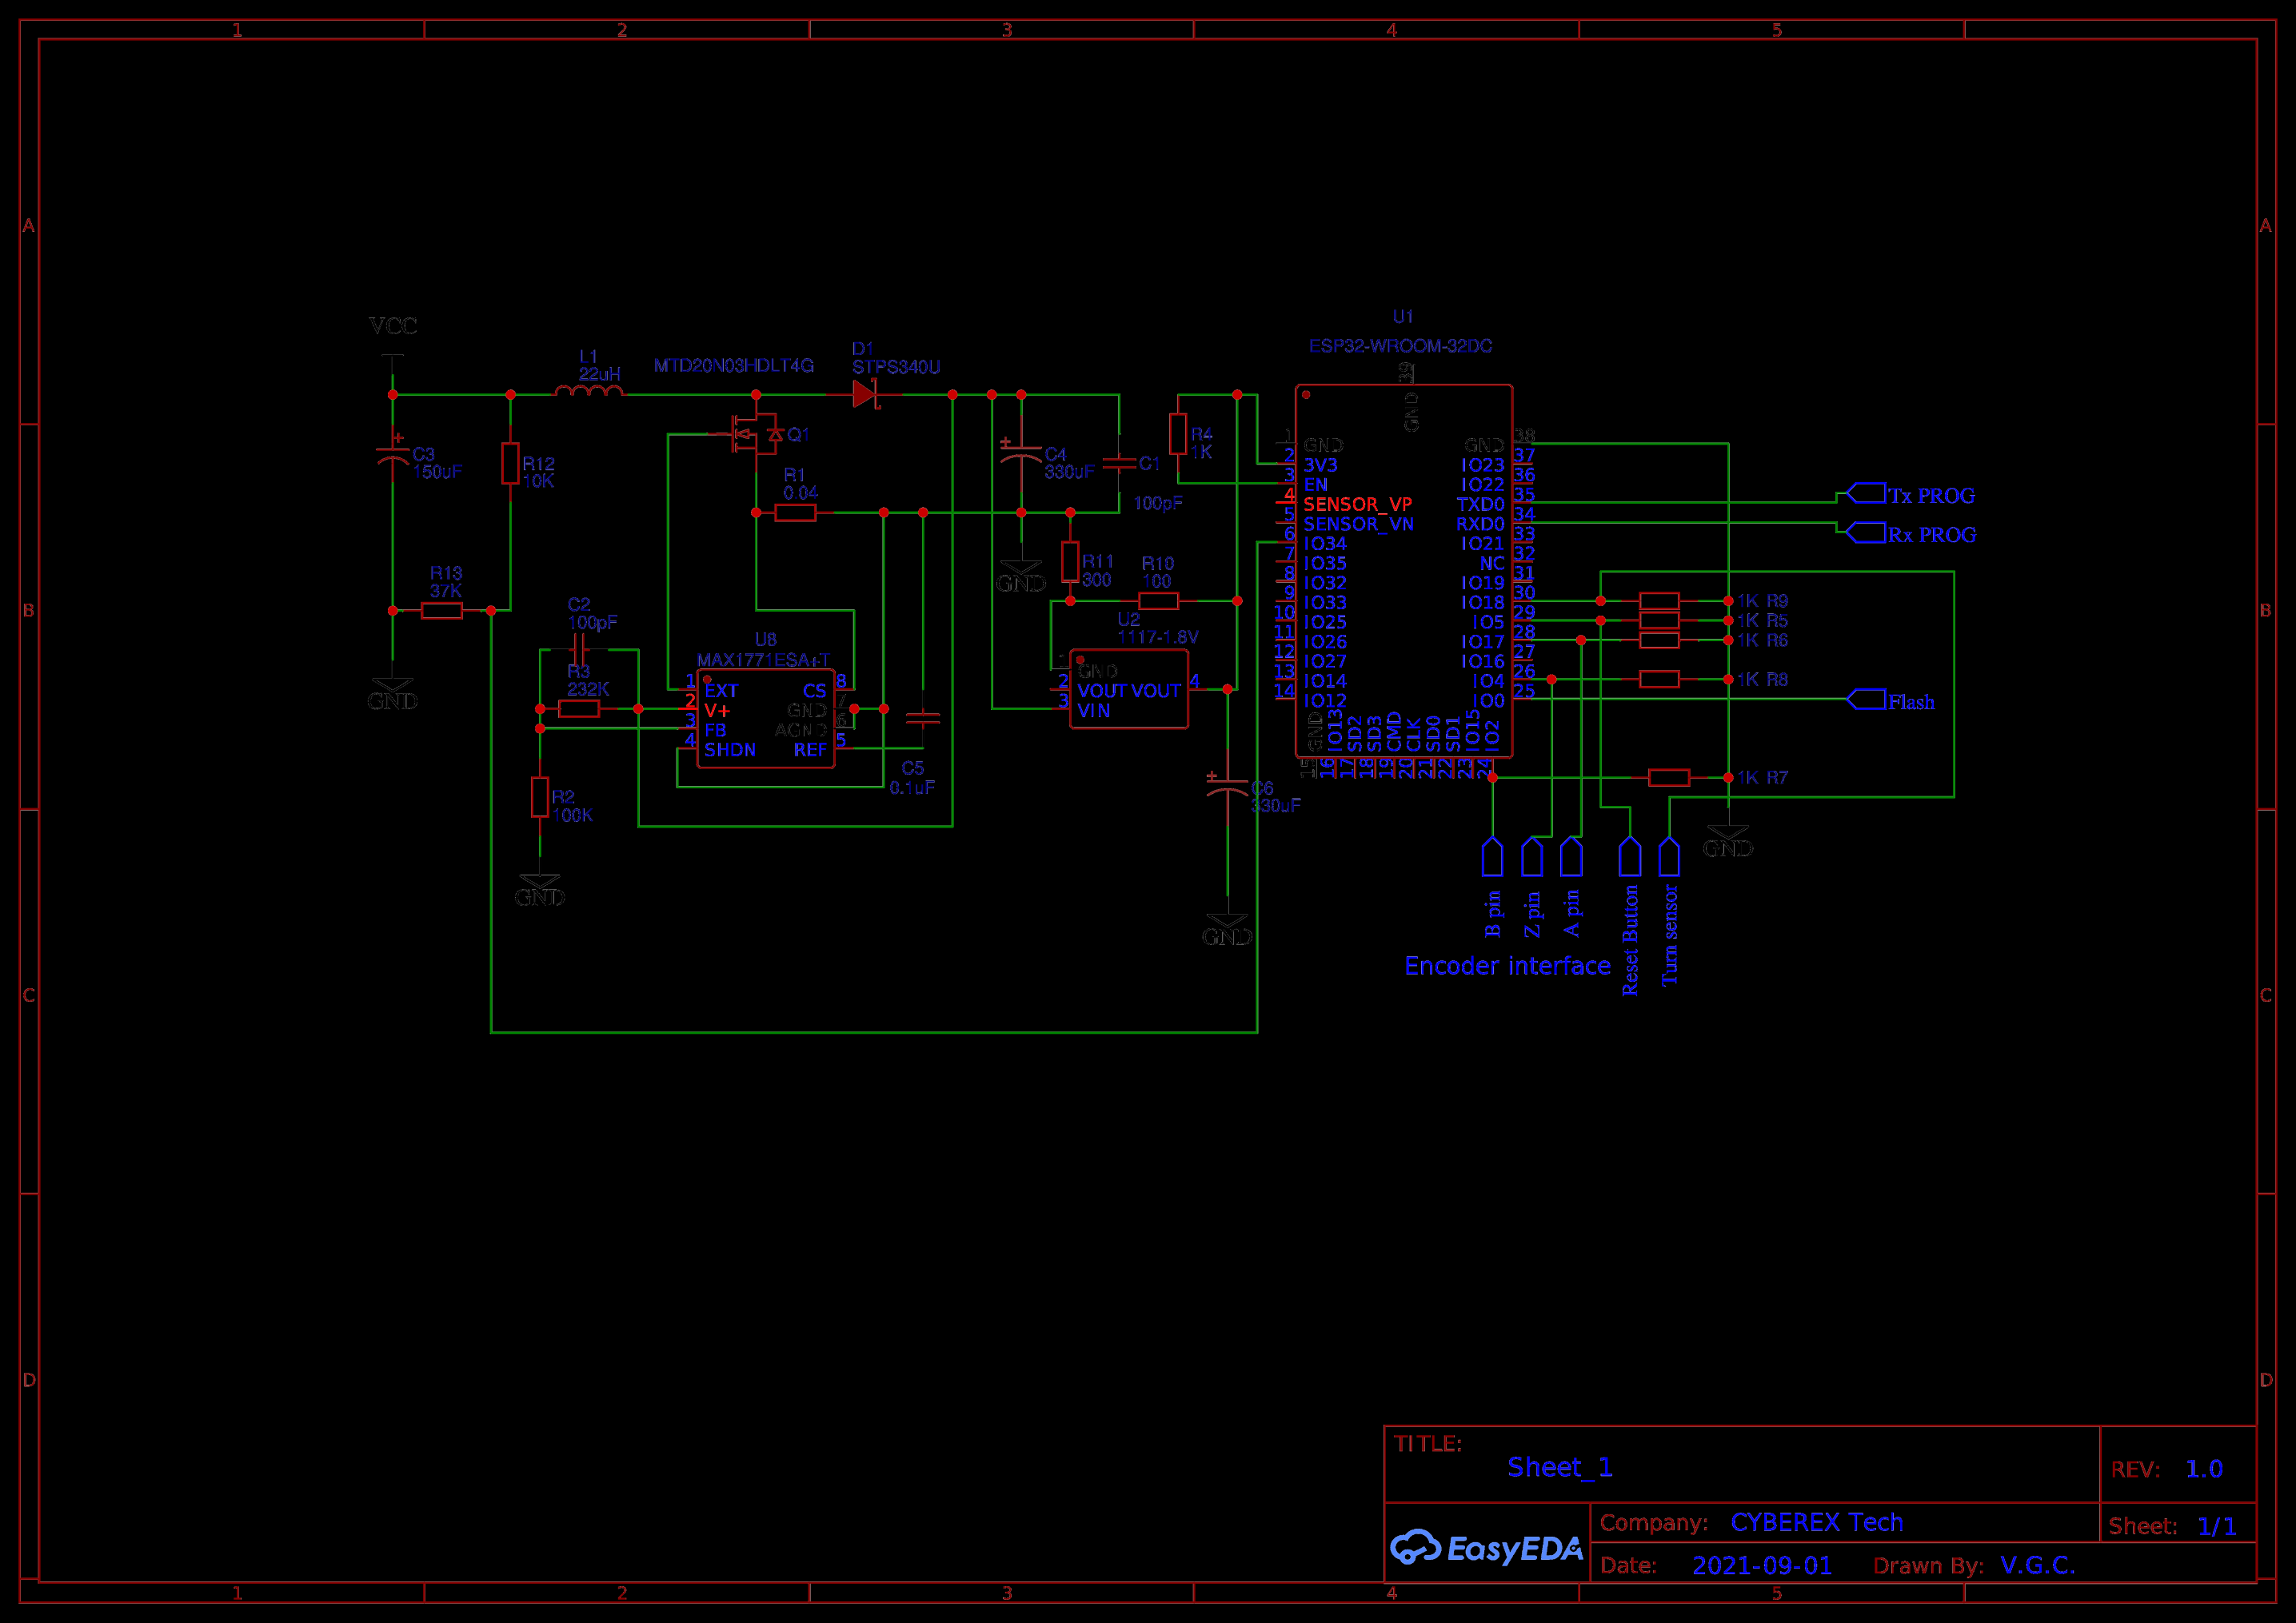Click the 'MTD20N03HDLT4G' part label

coord(734,366)
